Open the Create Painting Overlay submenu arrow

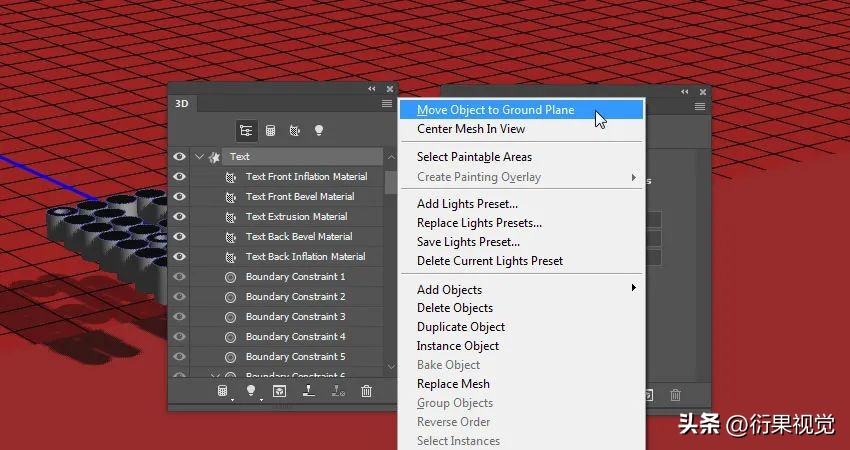(x=633, y=177)
